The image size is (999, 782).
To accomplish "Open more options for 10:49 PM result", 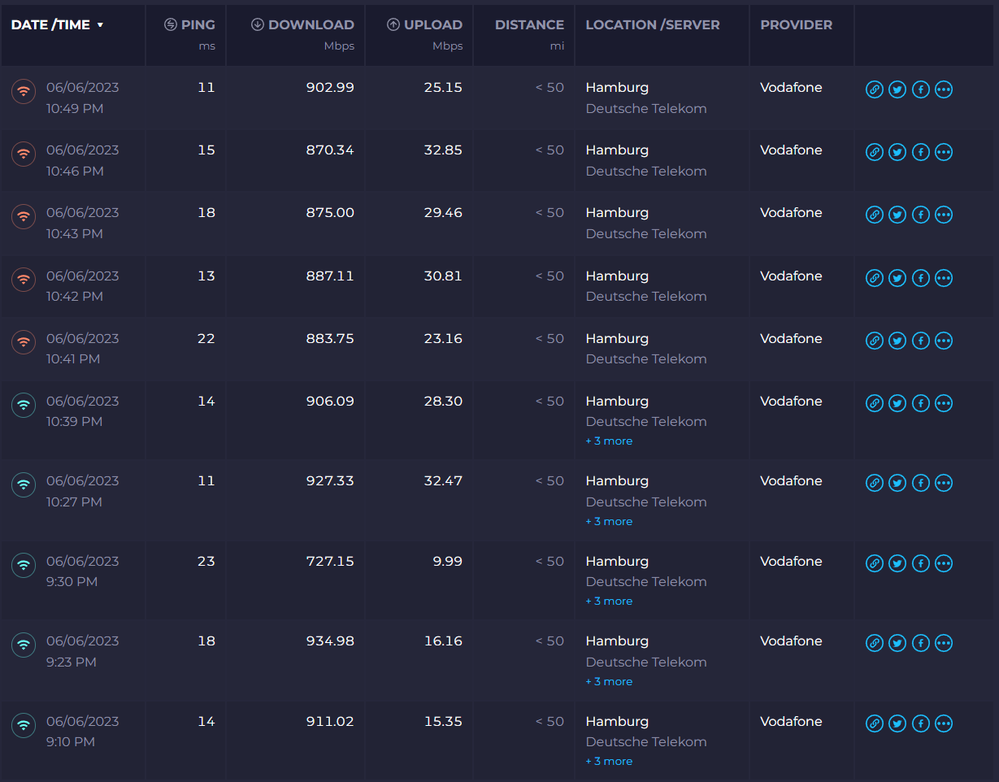I will click(x=944, y=90).
